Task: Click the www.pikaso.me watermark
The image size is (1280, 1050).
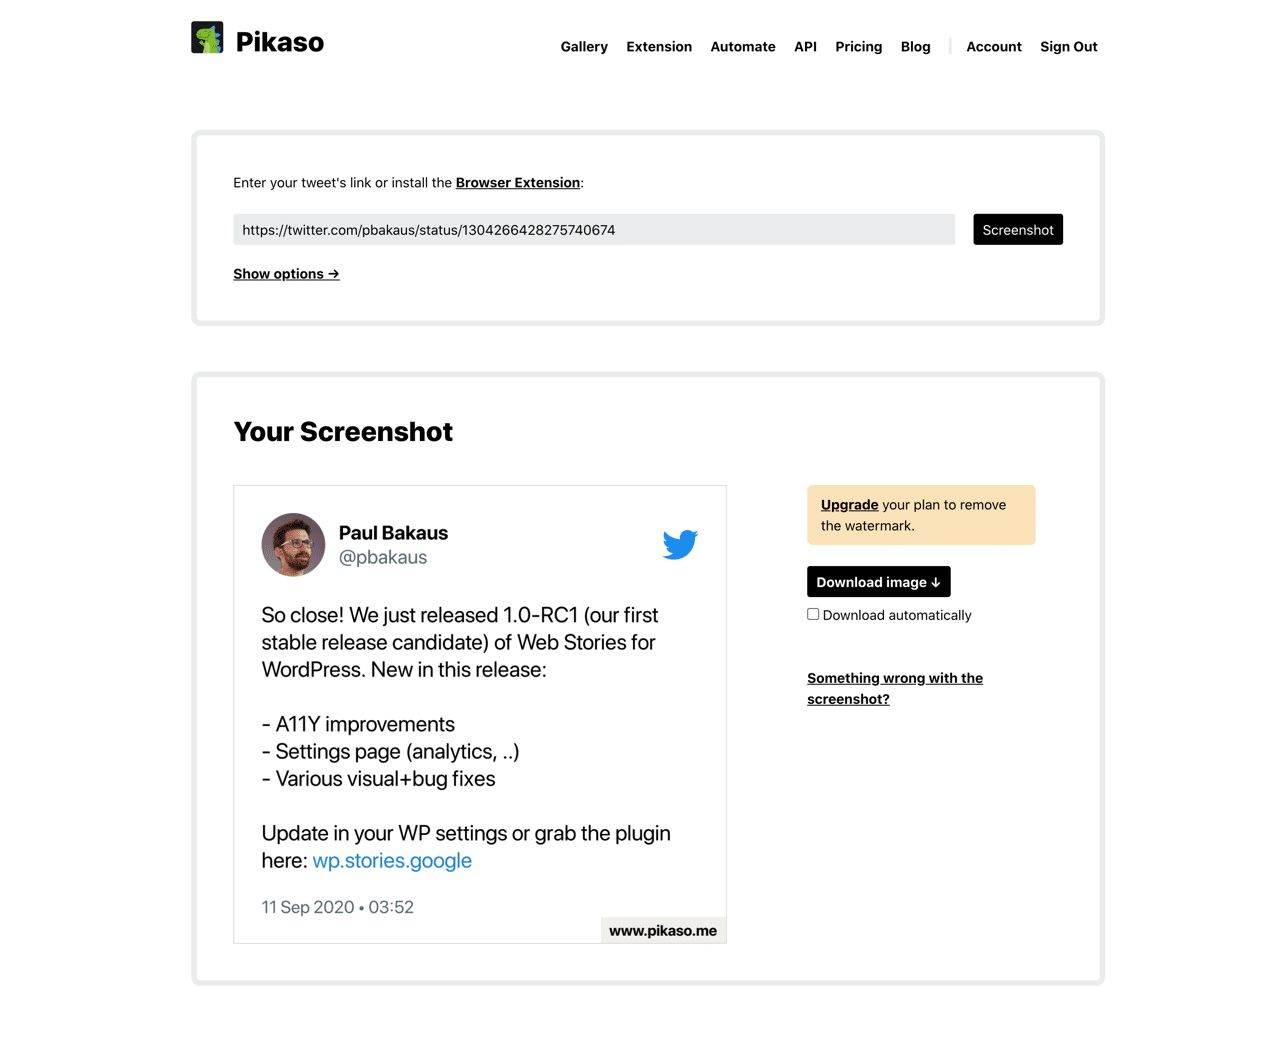Action: [x=663, y=929]
